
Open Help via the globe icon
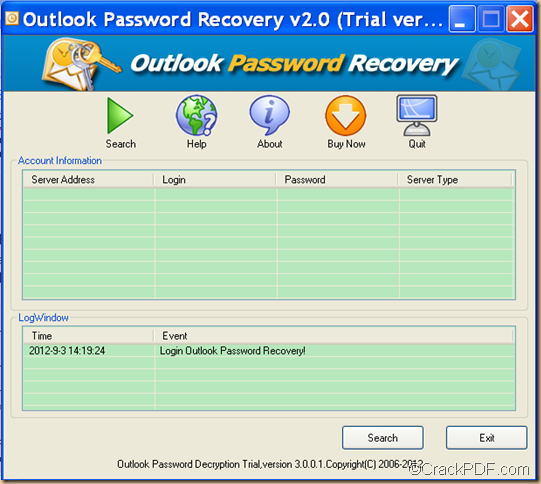(196, 116)
